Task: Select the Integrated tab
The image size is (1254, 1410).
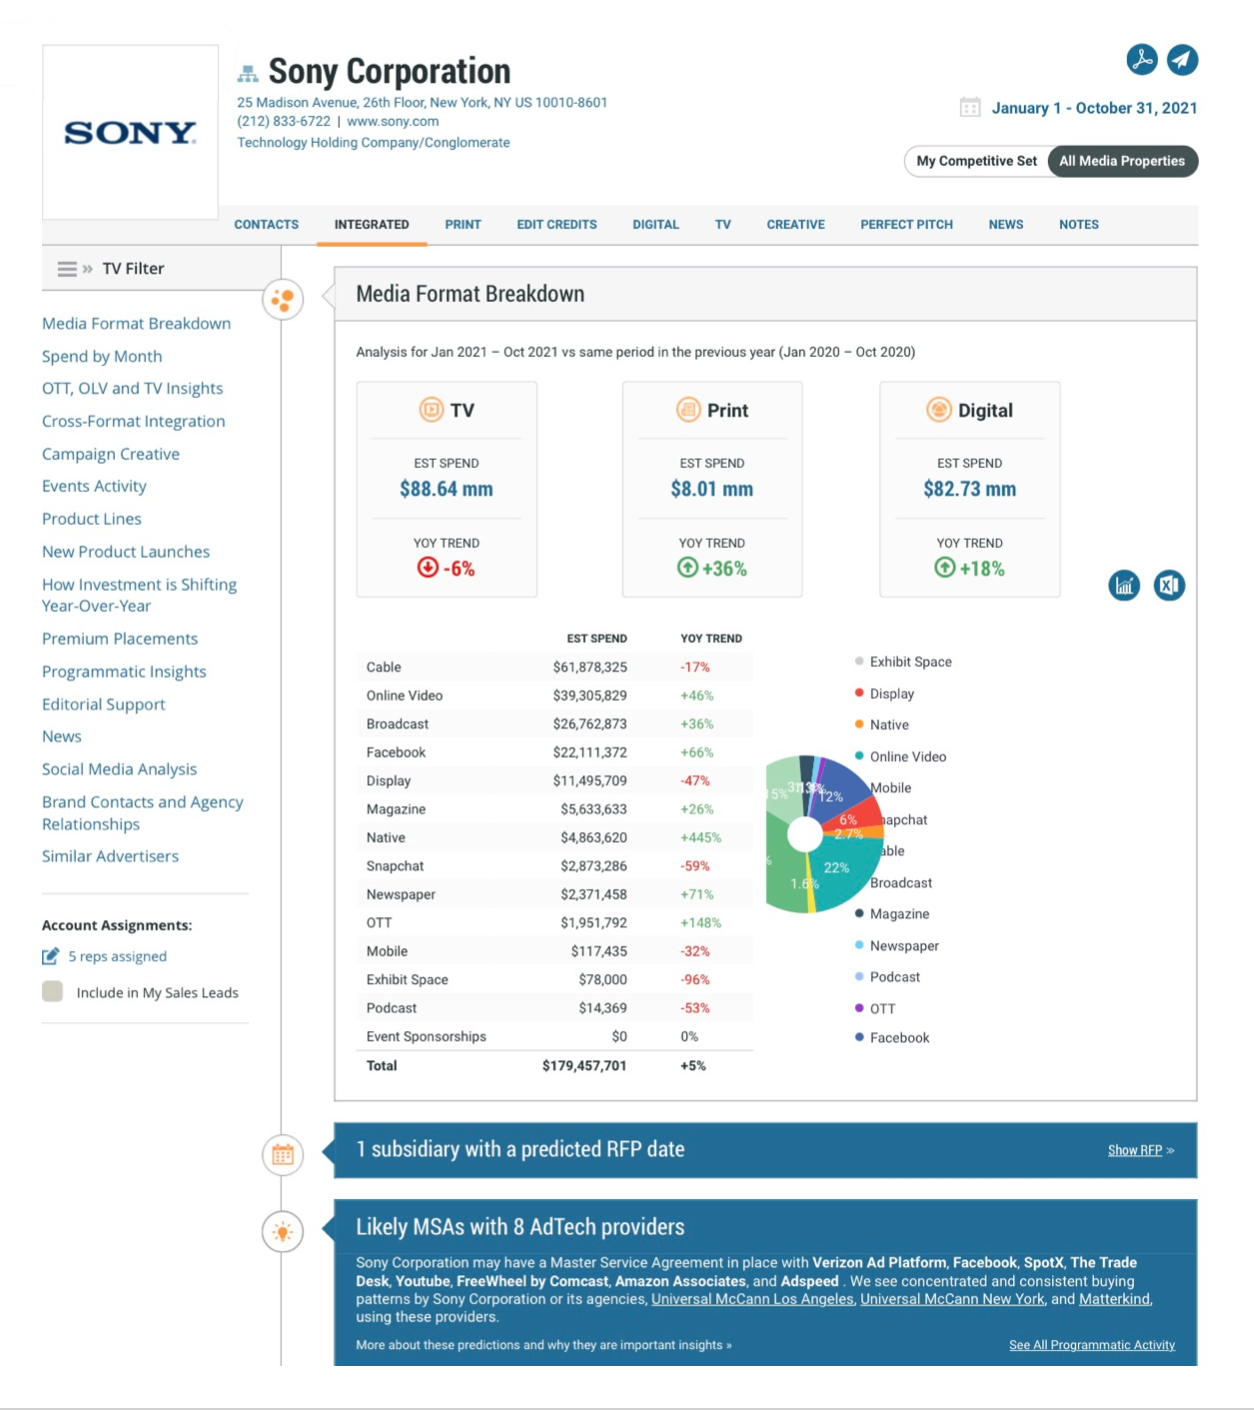Action: tap(372, 225)
